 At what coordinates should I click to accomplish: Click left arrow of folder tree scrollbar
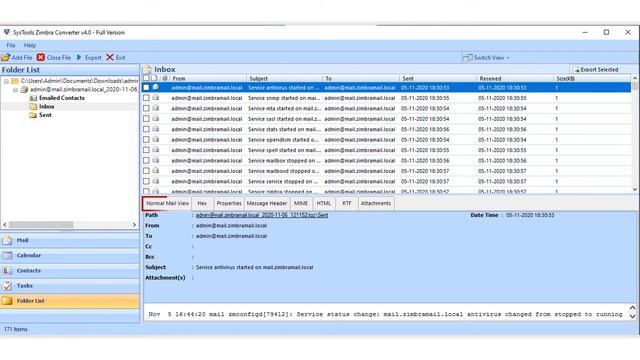pyautogui.click(x=5, y=224)
